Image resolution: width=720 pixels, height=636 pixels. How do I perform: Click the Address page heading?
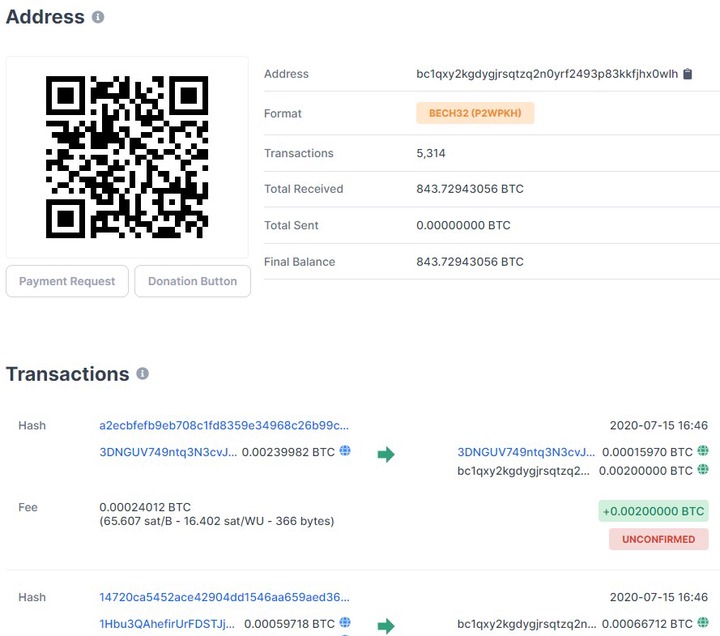coord(45,17)
